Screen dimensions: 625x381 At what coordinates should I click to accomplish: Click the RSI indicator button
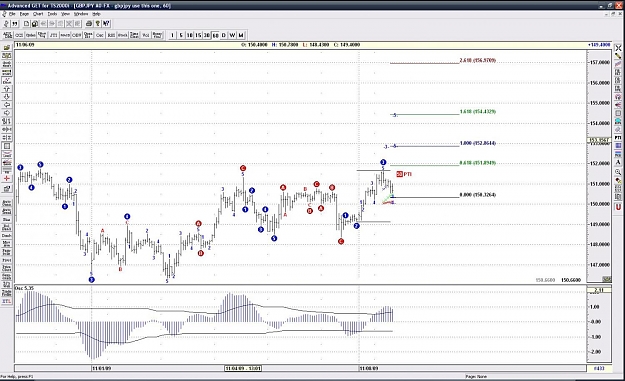[111, 35]
